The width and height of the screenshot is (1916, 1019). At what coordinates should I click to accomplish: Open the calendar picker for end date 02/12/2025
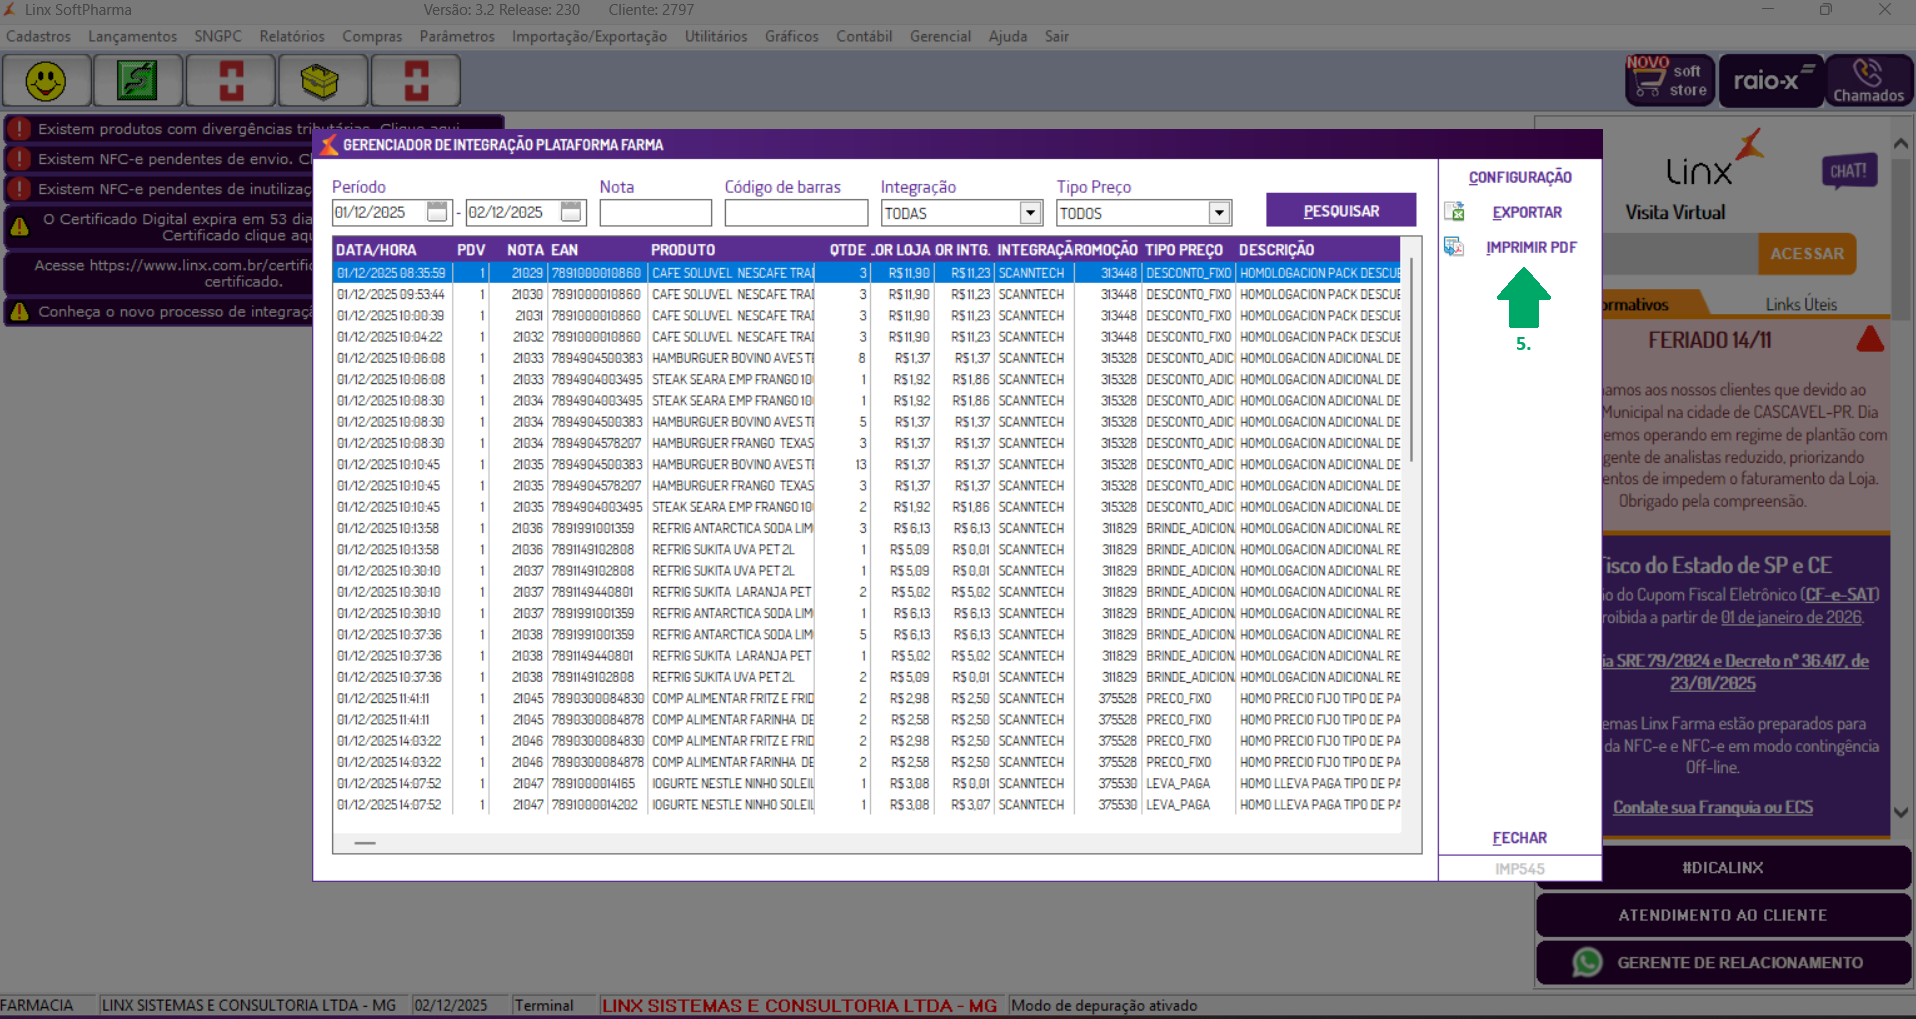[x=571, y=212]
